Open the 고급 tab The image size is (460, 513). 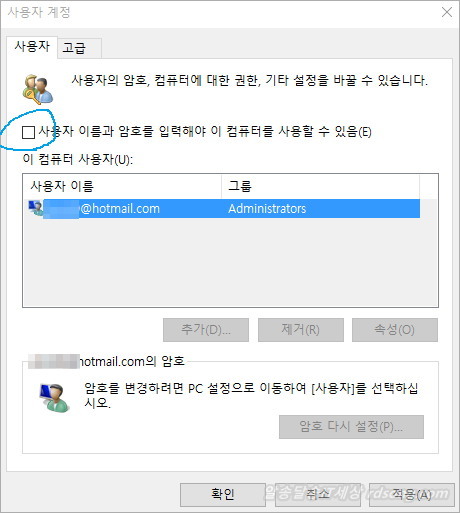click(x=79, y=48)
